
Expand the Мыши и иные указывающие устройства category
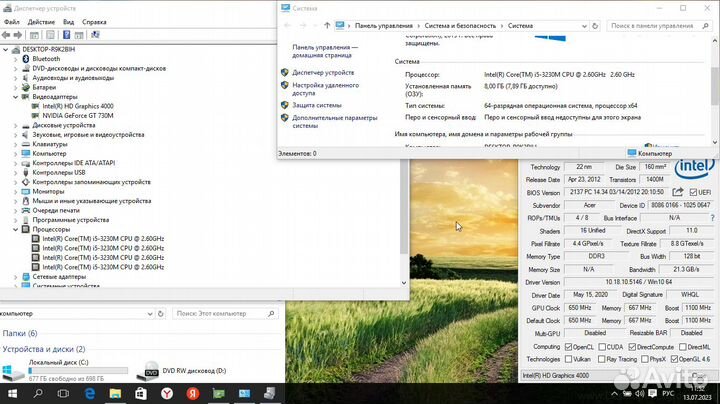pyautogui.click(x=16, y=201)
